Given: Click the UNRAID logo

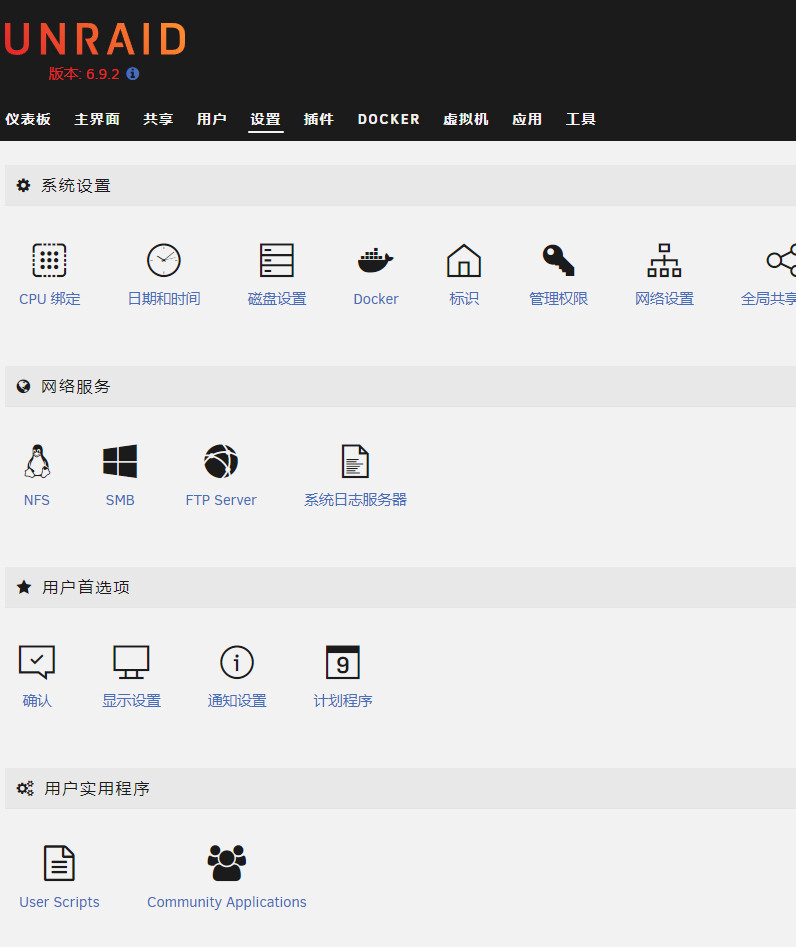Looking at the screenshot, I should tap(95, 39).
